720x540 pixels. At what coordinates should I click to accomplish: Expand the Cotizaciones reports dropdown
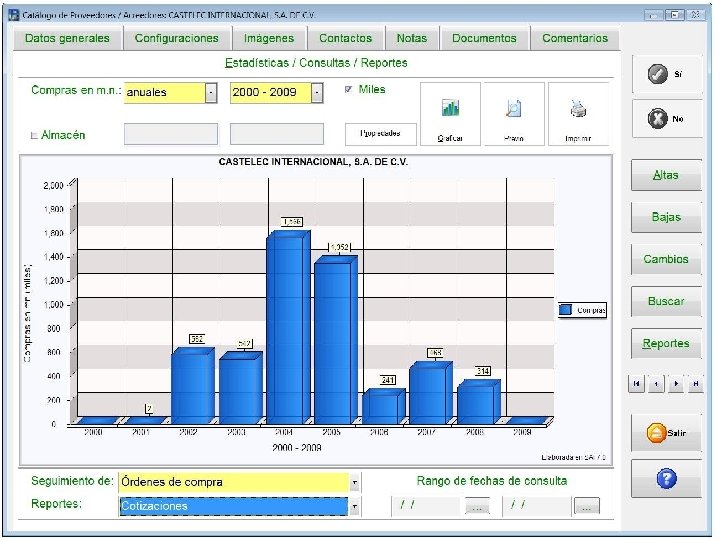coord(354,506)
